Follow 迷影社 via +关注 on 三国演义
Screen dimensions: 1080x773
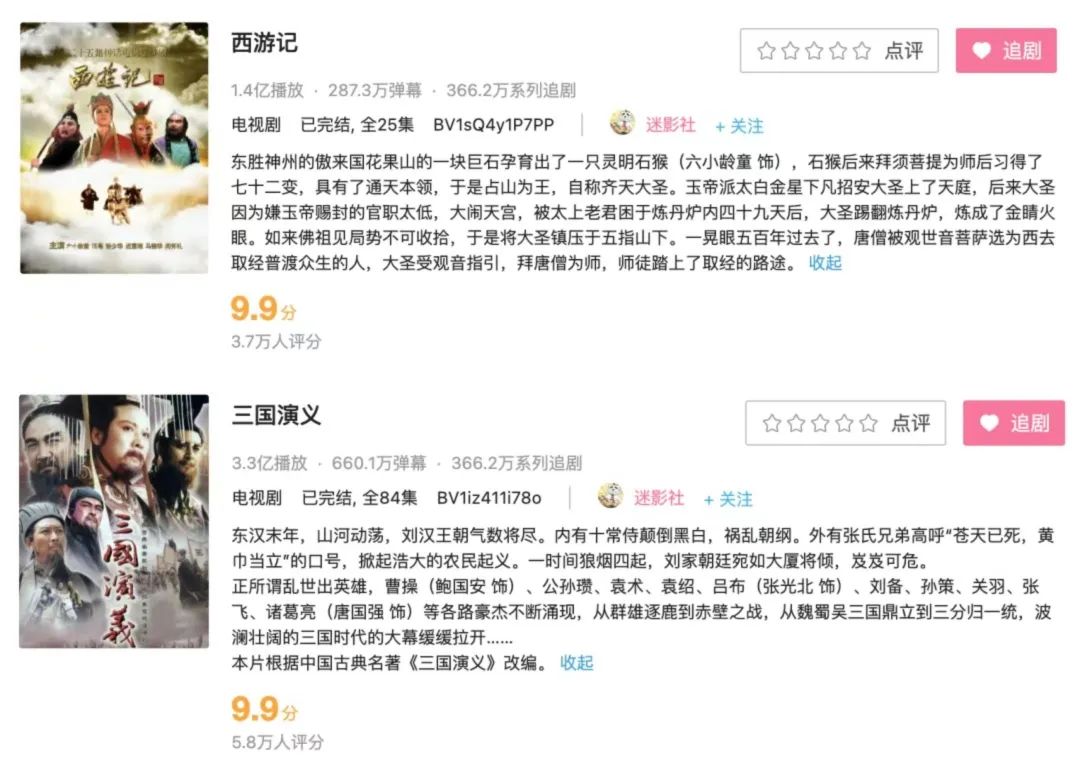coord(728,499)
